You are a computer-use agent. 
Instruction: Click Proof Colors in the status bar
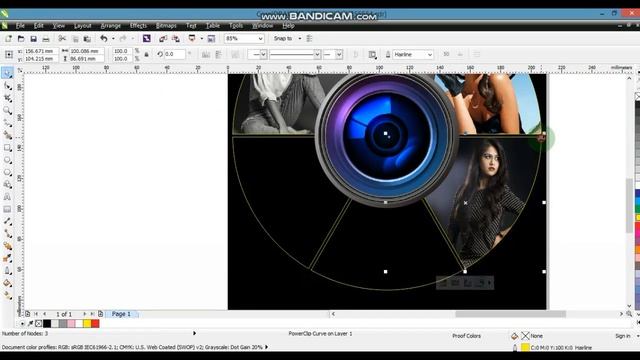466,336
